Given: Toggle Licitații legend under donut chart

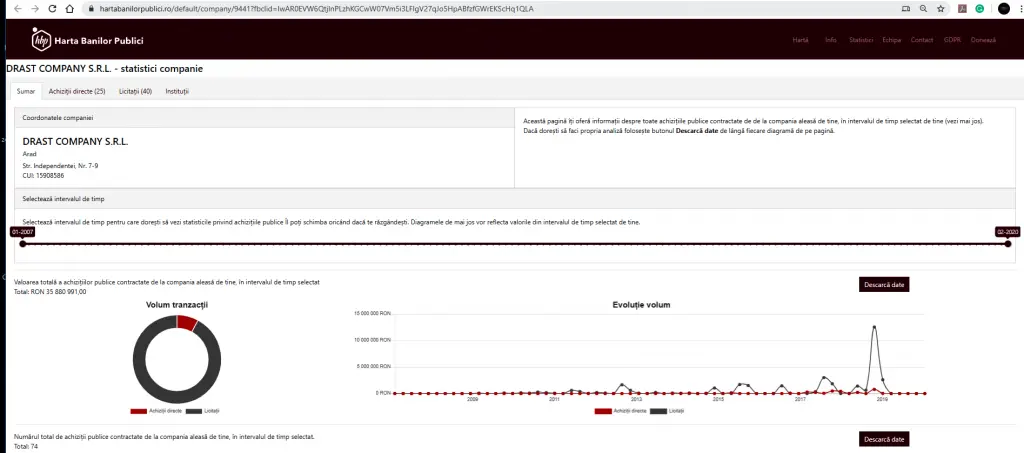Looking at the screenshot, I should (x=202, y=411).
